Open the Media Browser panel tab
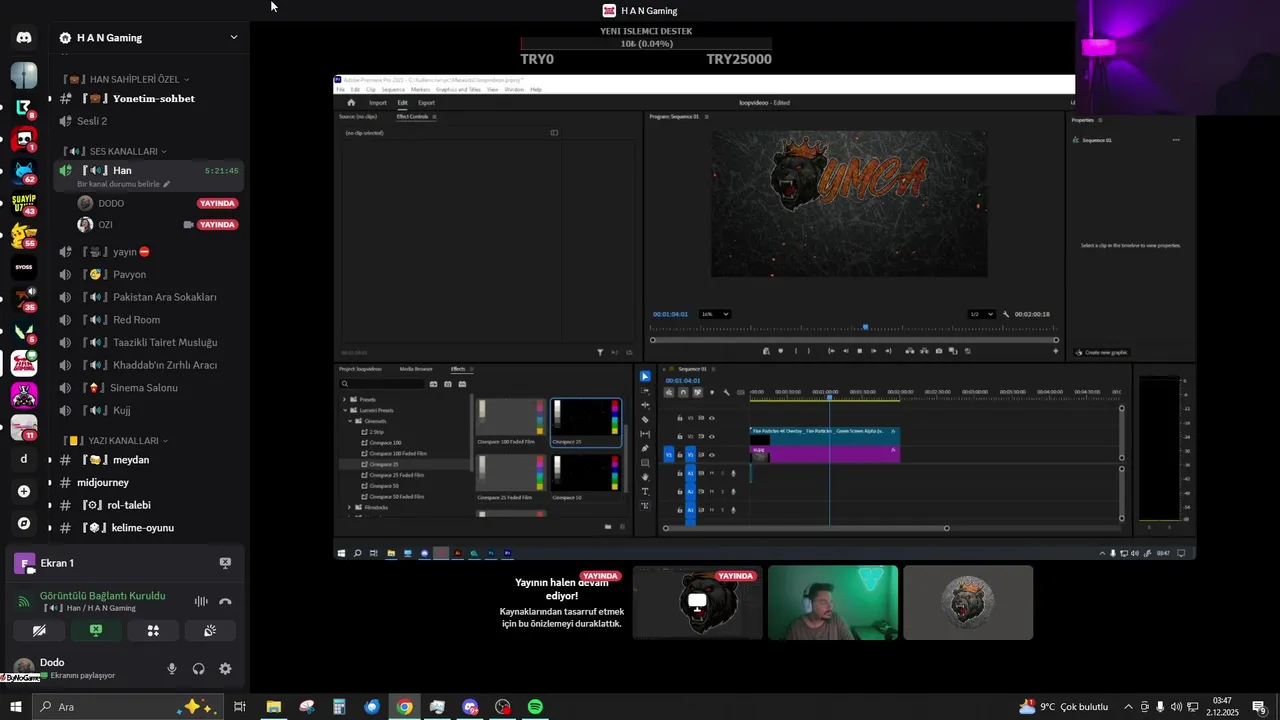 point(416,369)
